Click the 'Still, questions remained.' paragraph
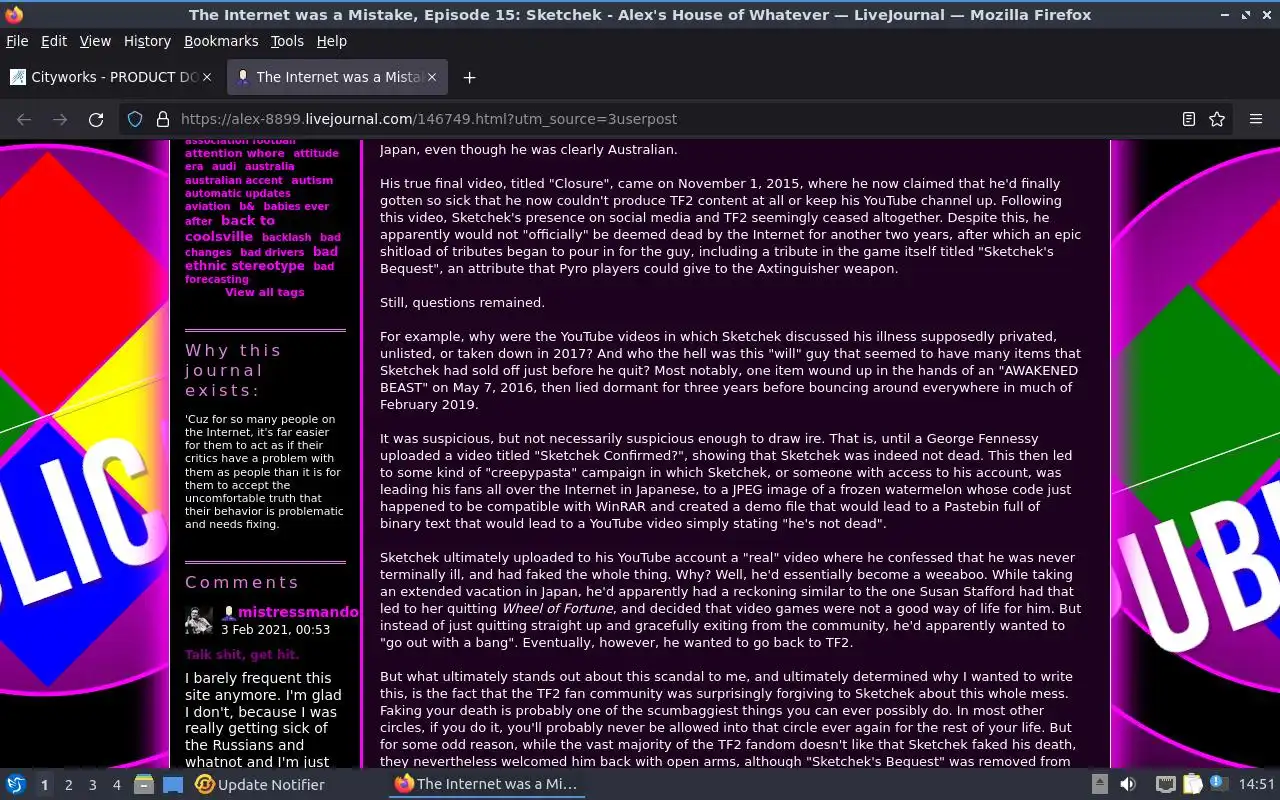The height and width of the screenshot is (800, 1280). [x=462, y=303]
